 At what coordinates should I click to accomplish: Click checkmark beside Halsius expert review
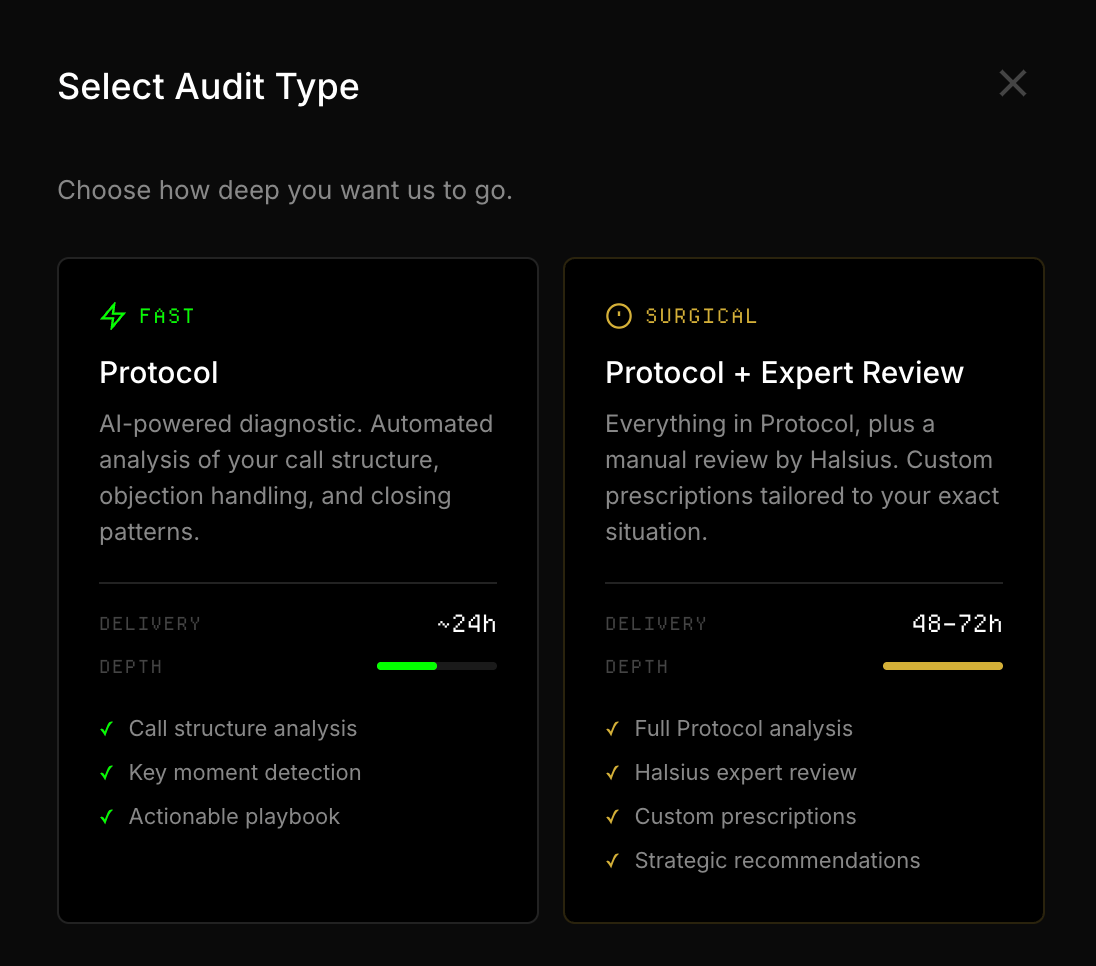point(613,773)
